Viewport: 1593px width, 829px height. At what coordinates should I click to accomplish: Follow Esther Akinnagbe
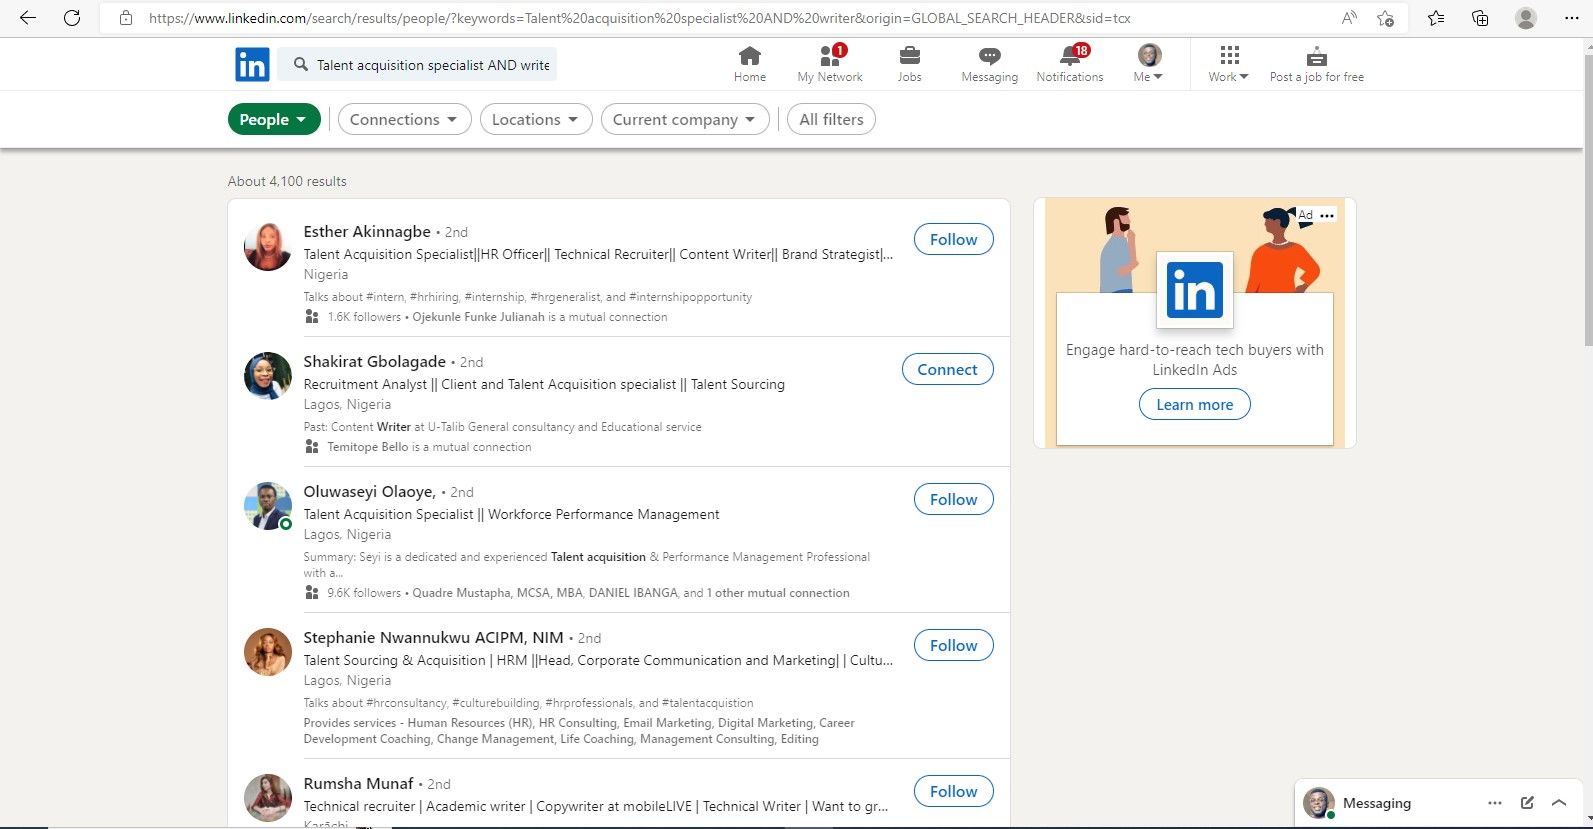953,239
